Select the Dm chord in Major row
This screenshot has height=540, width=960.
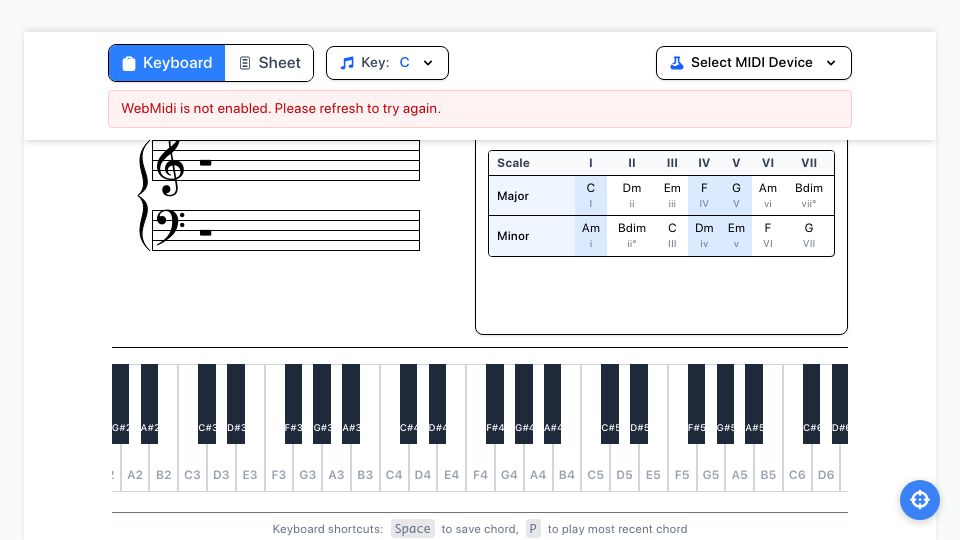[x=632, y=195]
